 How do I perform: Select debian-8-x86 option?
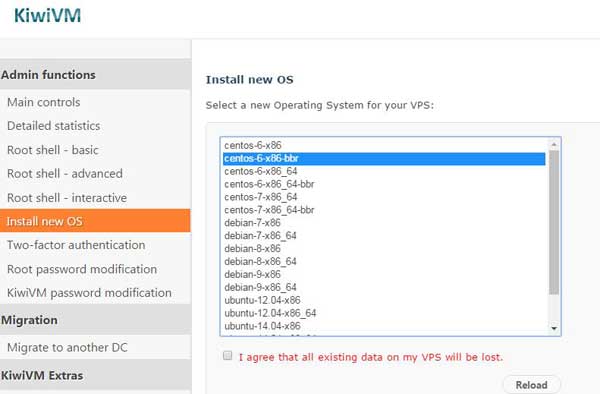pos(384,249)
